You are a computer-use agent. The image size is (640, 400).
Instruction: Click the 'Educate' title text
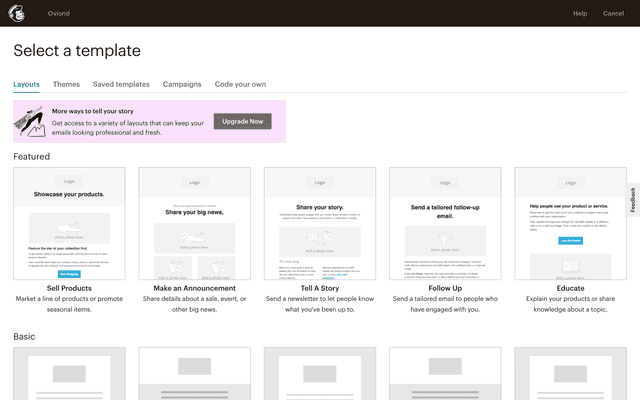pos(571,288)
